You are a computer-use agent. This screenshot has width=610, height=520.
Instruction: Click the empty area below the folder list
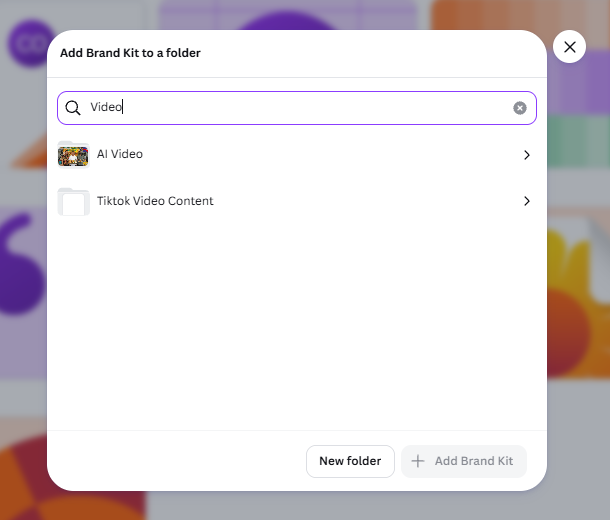pyautogui.click(x=297, y=323)
